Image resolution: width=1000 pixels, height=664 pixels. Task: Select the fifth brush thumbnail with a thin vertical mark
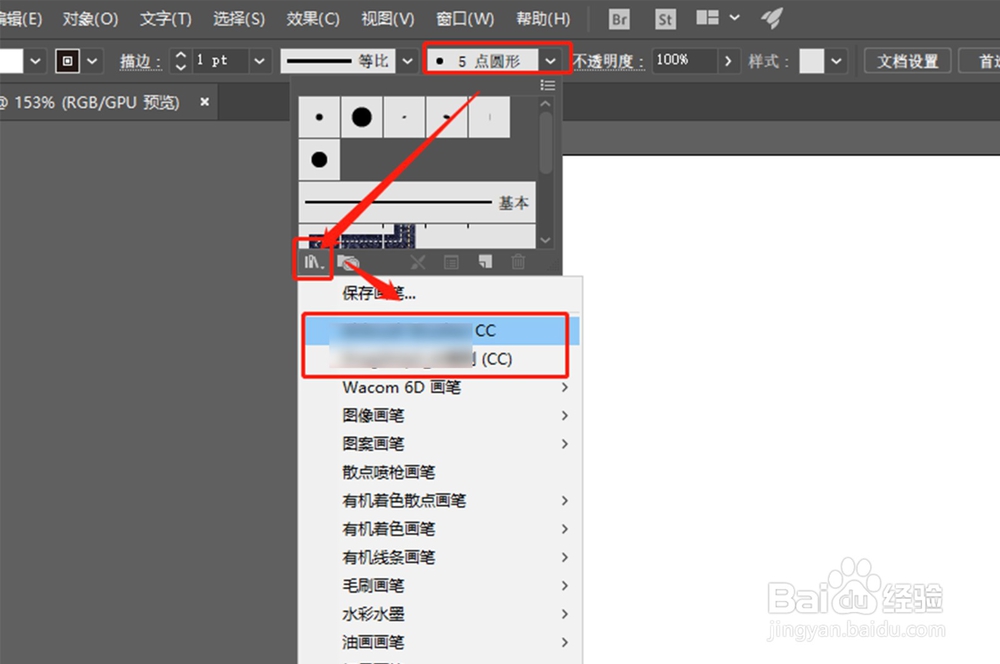(489, 117)
